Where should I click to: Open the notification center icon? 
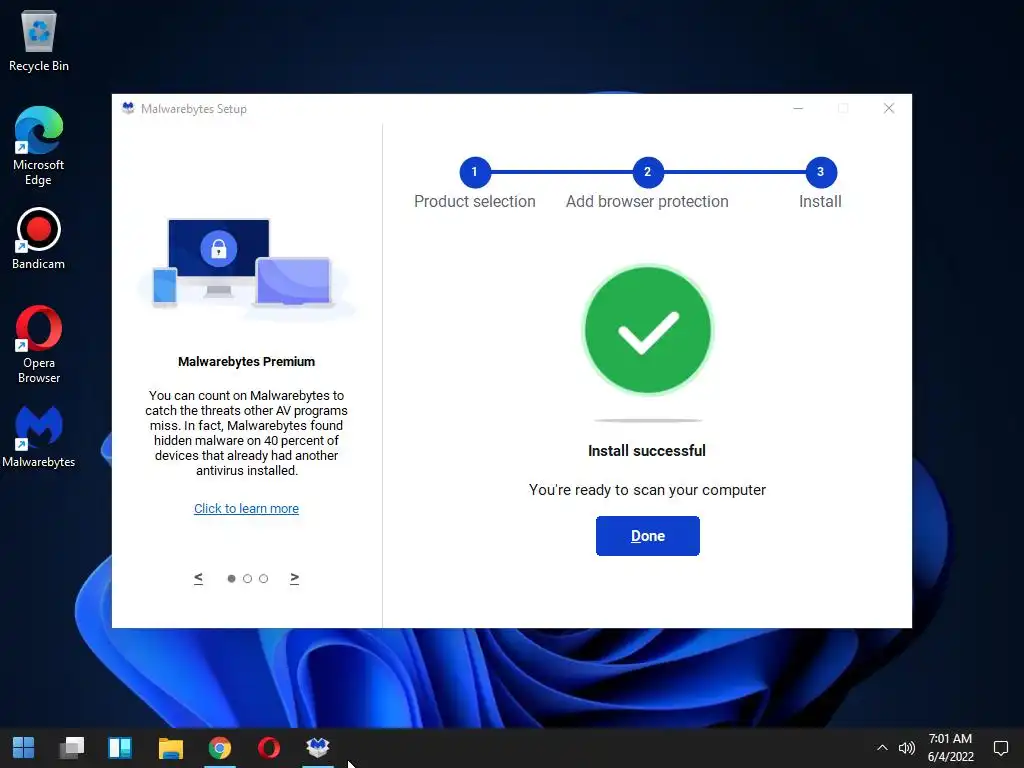click(x=1000, y=748)
